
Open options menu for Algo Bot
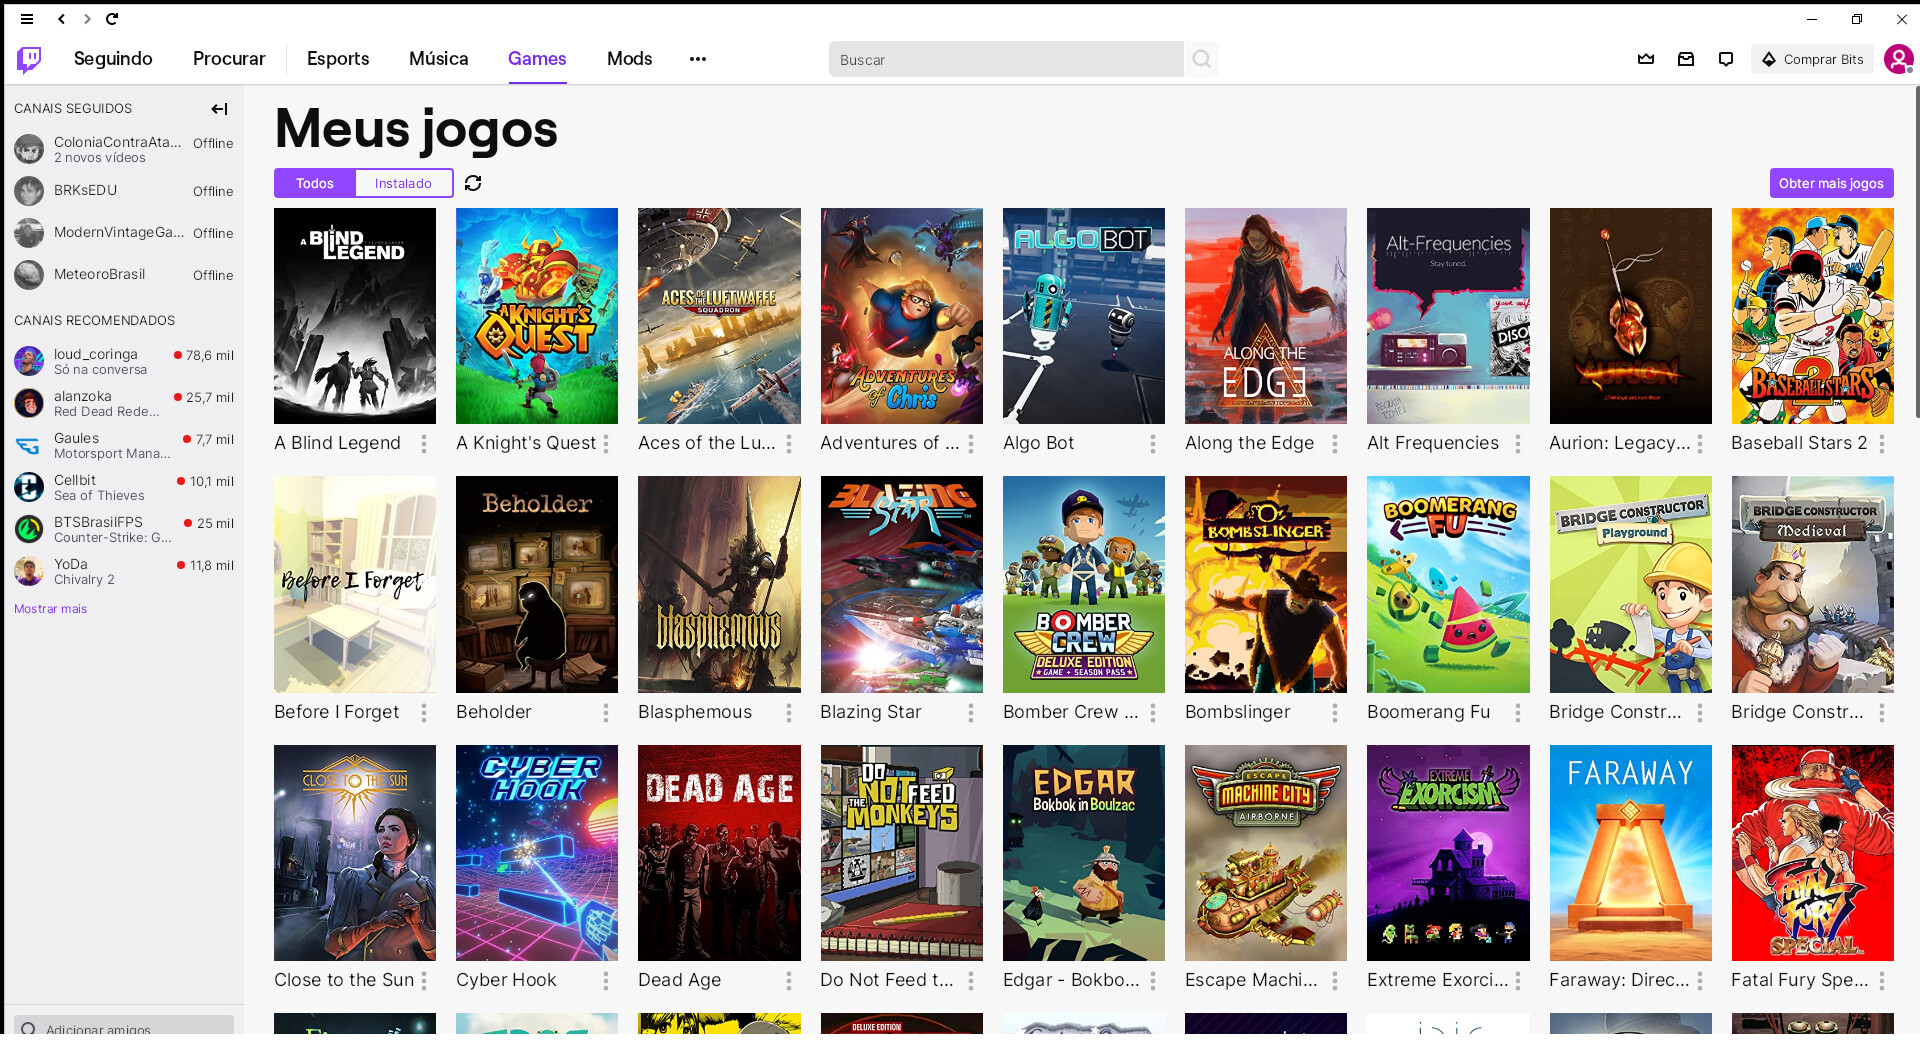pyautogui.click(x=1153, y=444)
